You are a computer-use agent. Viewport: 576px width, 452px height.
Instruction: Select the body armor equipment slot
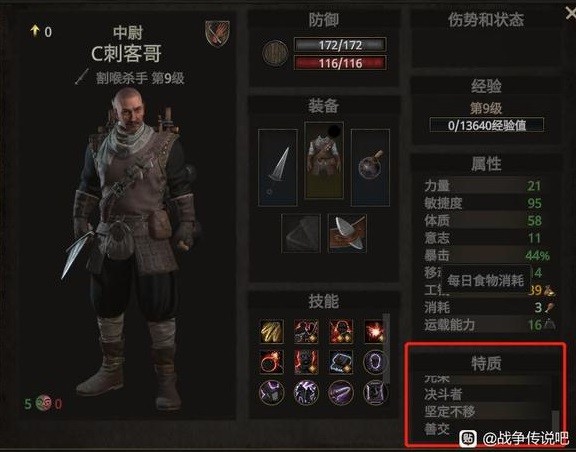[324, 161]
